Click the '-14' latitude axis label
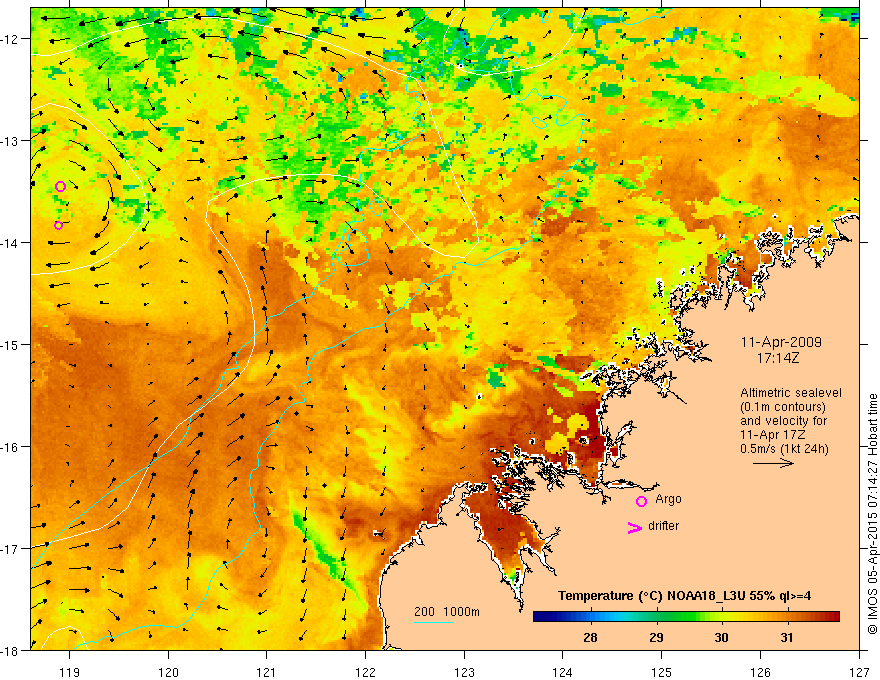This screenshot has width=880, height=680. pyautogui.click(x=10, y=243)
